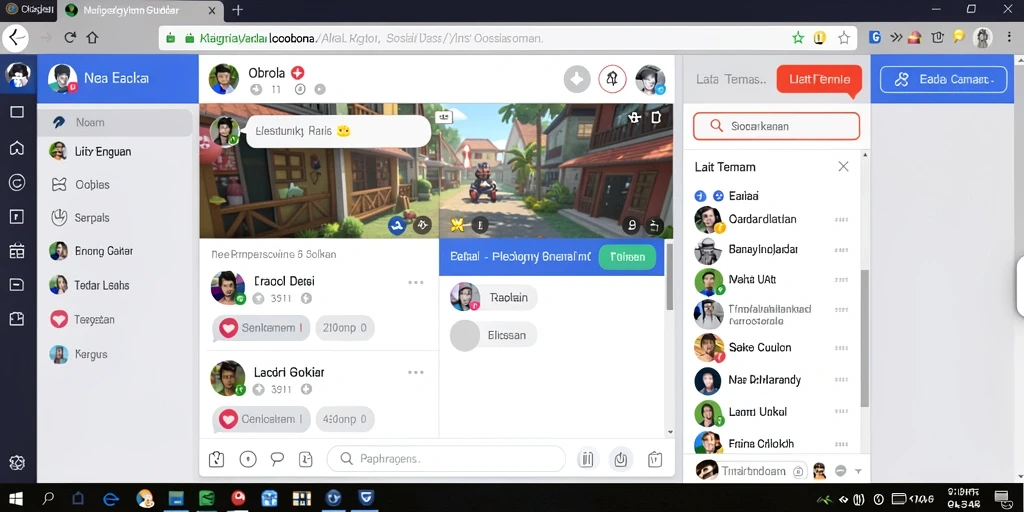
Task: Launch Edge from the taskbar
Action: tap(111, 499)
